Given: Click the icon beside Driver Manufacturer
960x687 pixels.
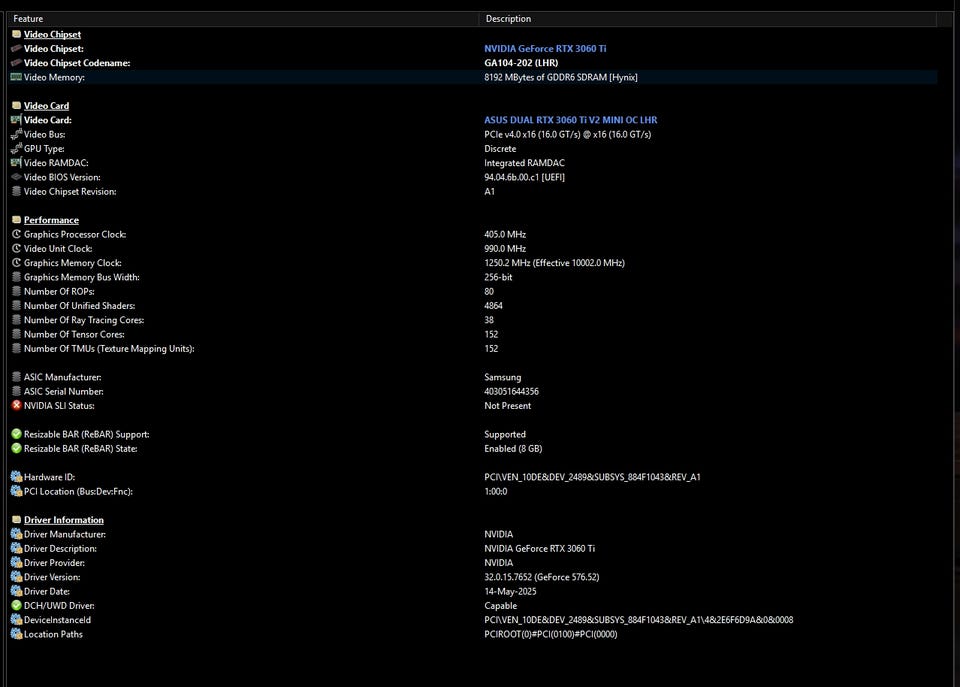Looking at the screenshot, I should point(17,534).
